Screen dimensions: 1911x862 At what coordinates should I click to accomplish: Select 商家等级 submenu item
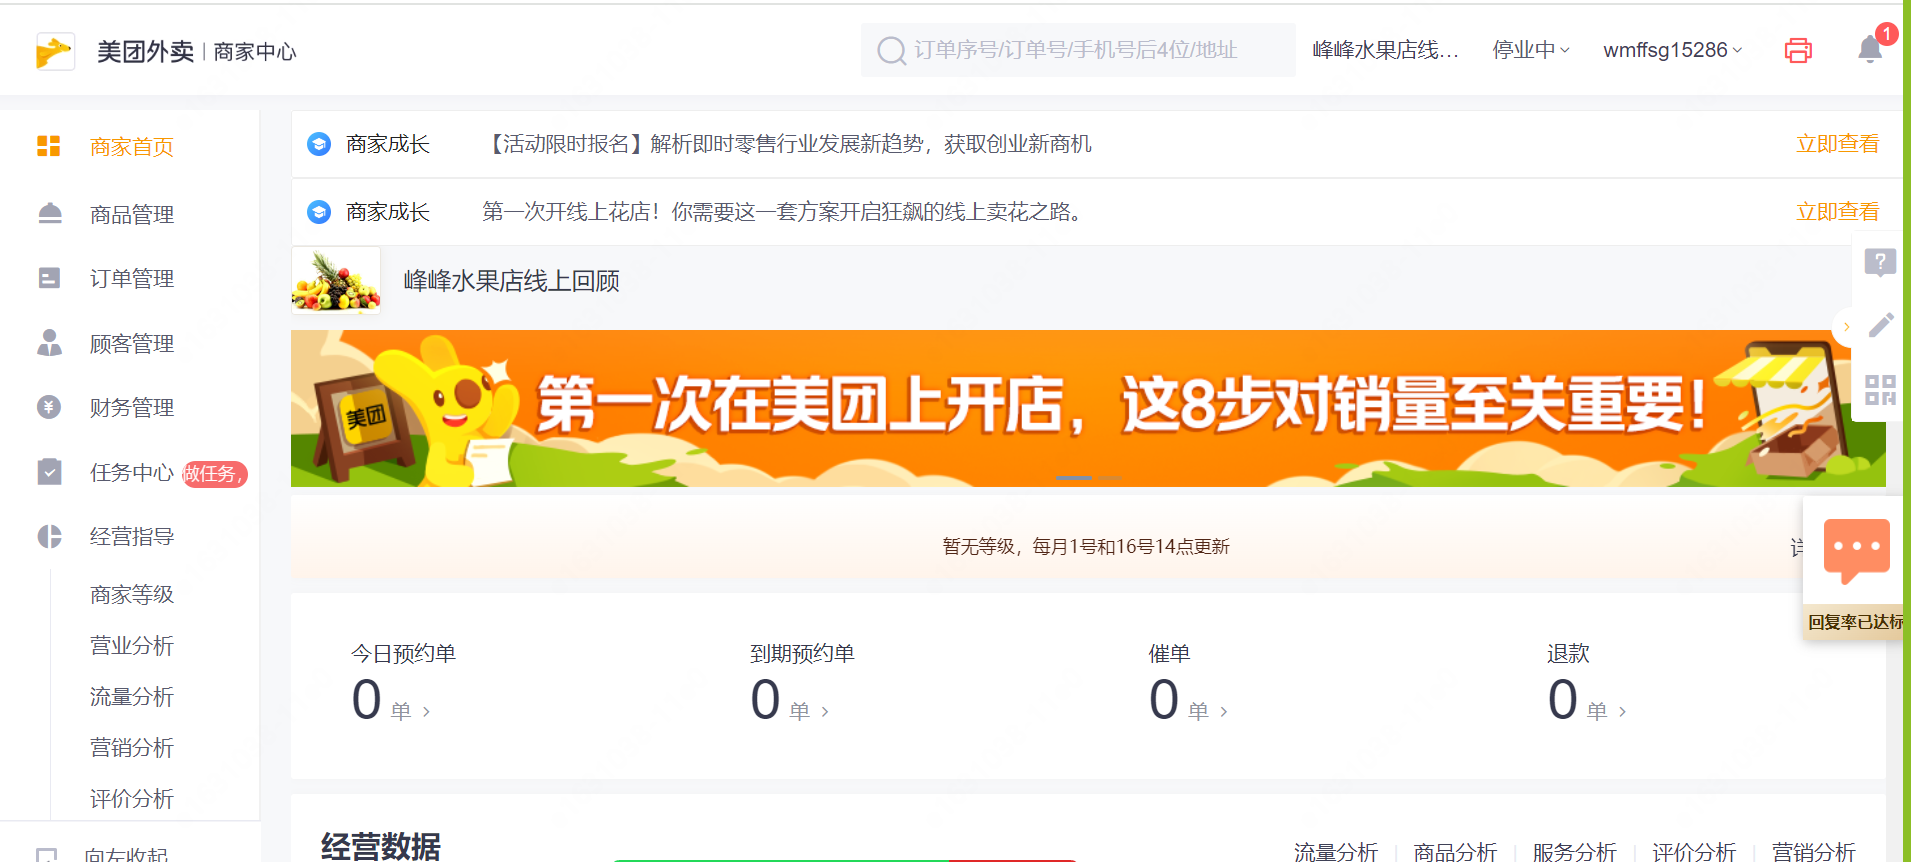(131, 595)
